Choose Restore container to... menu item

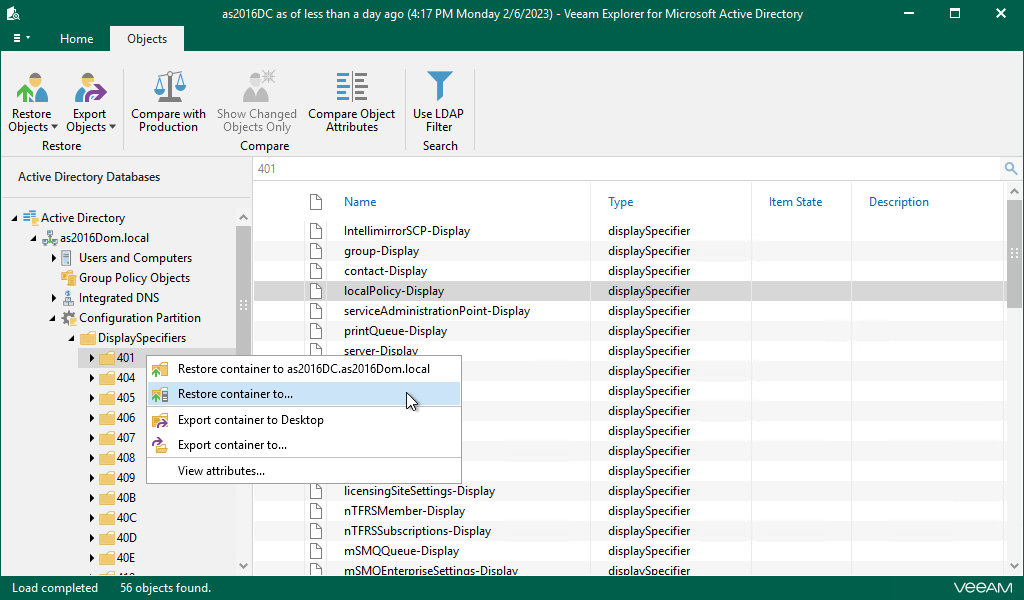coord(235,394)
